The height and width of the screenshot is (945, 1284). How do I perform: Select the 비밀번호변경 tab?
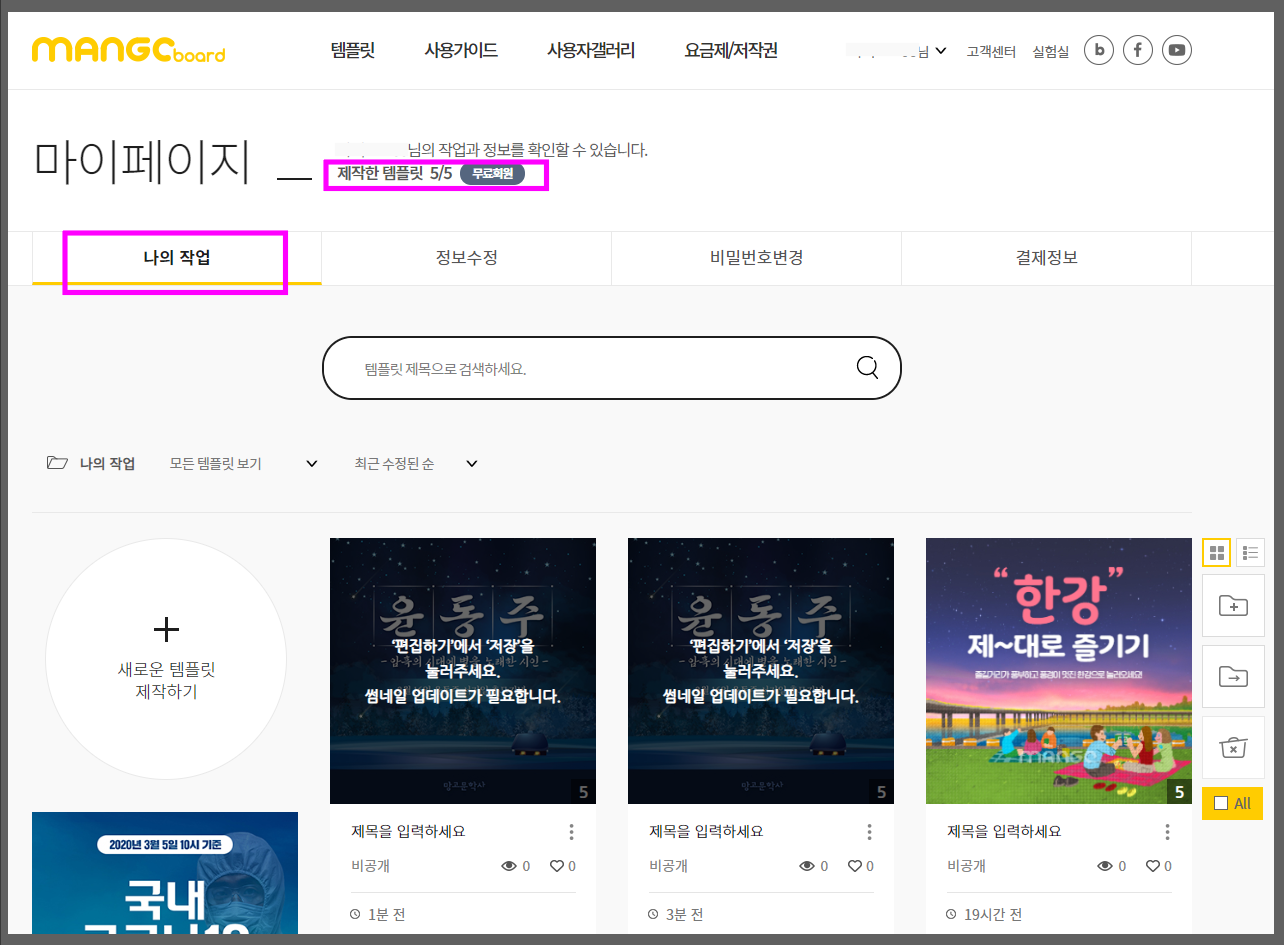[x=756, y=258]
